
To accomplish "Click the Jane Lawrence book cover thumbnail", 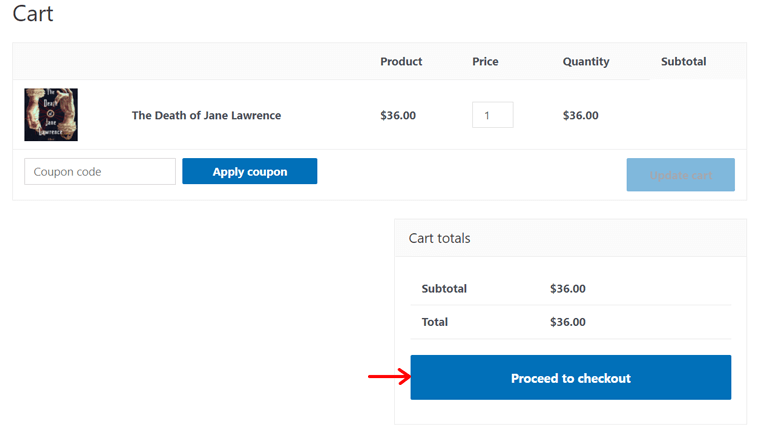I will point(51,115).
